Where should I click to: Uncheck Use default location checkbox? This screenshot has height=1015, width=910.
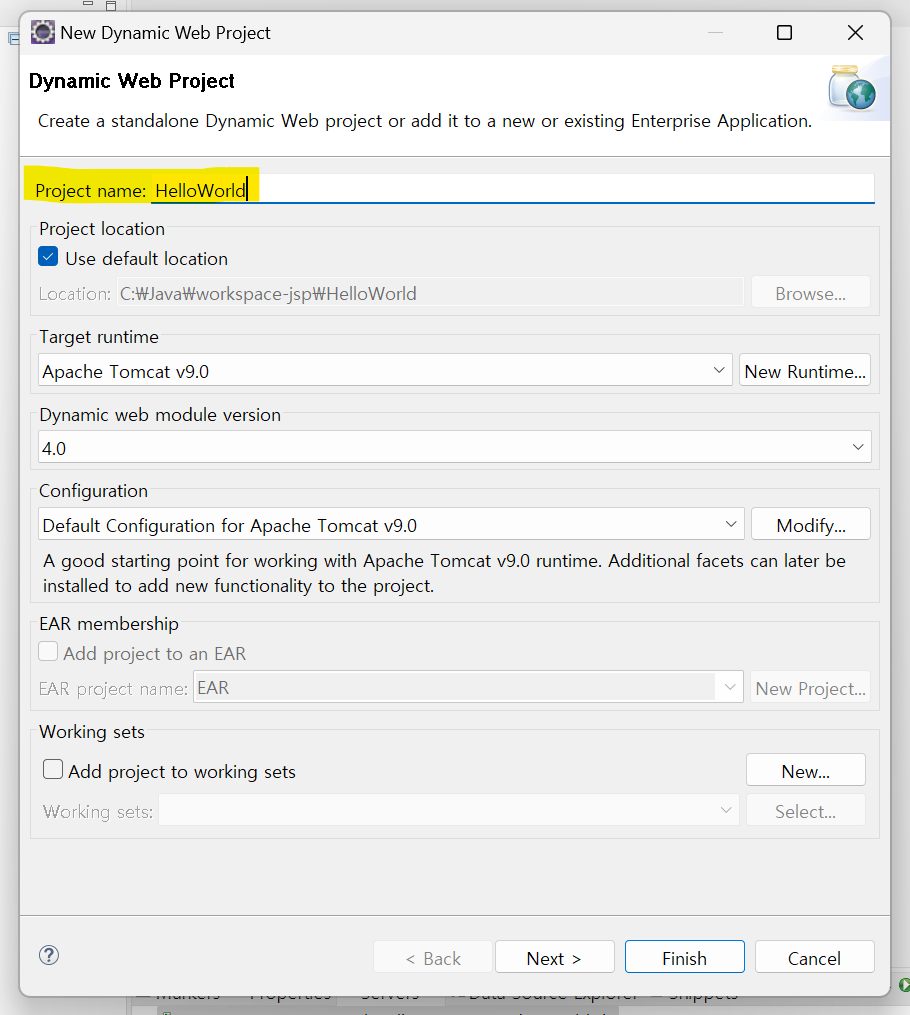48,257
